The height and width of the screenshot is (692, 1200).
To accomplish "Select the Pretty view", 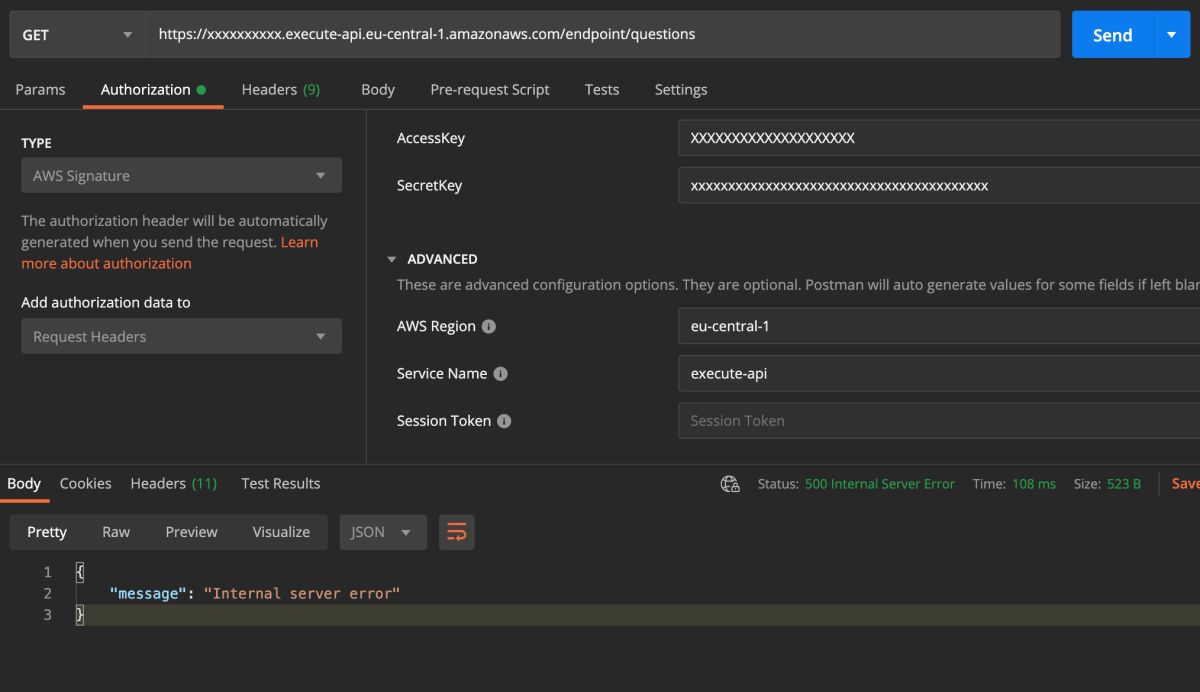I will 47,532.
